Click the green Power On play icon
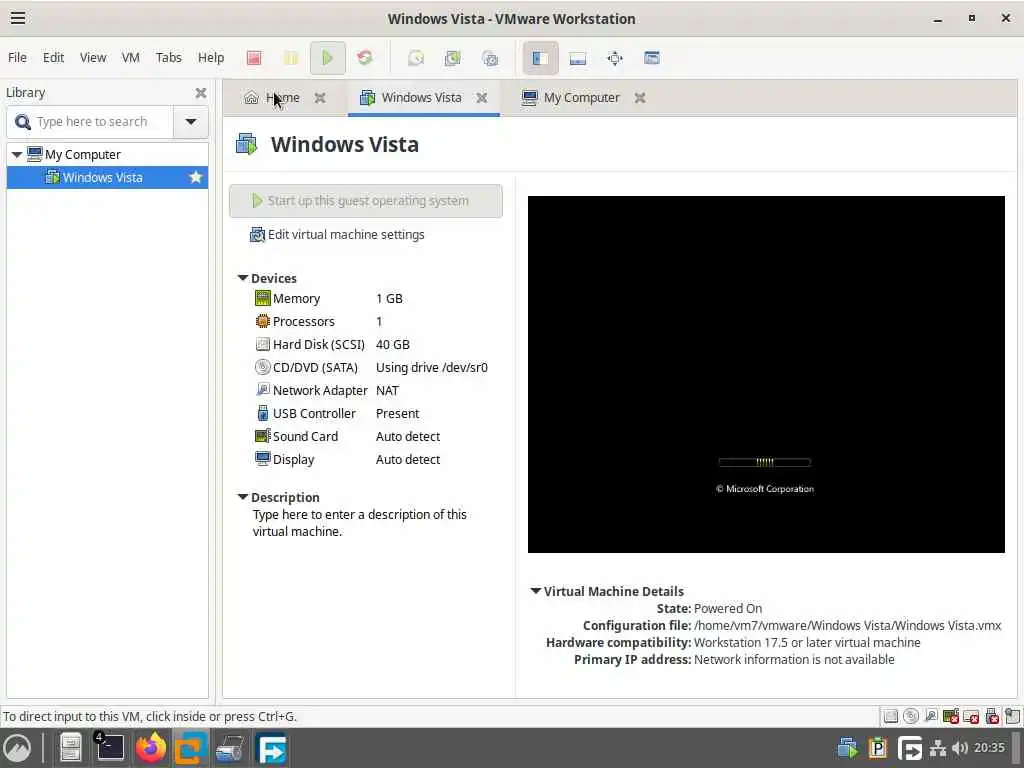The image size is (1024, 768). (x=327, y=58)
